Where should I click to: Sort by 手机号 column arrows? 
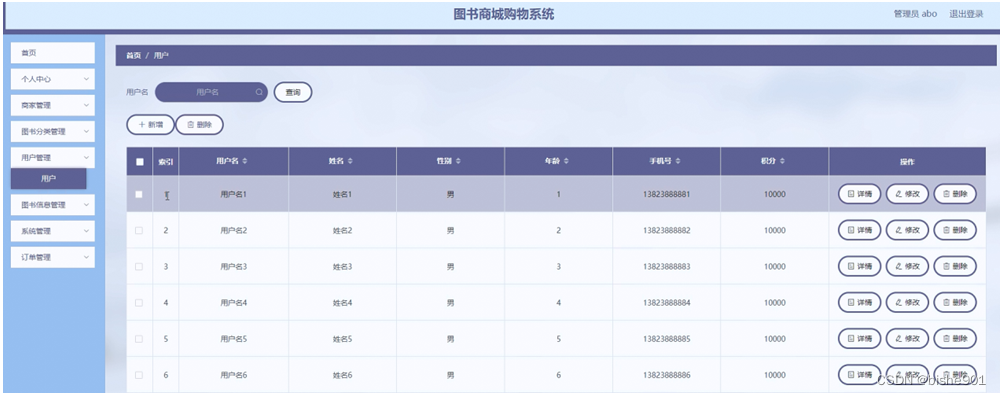[677, 161]
